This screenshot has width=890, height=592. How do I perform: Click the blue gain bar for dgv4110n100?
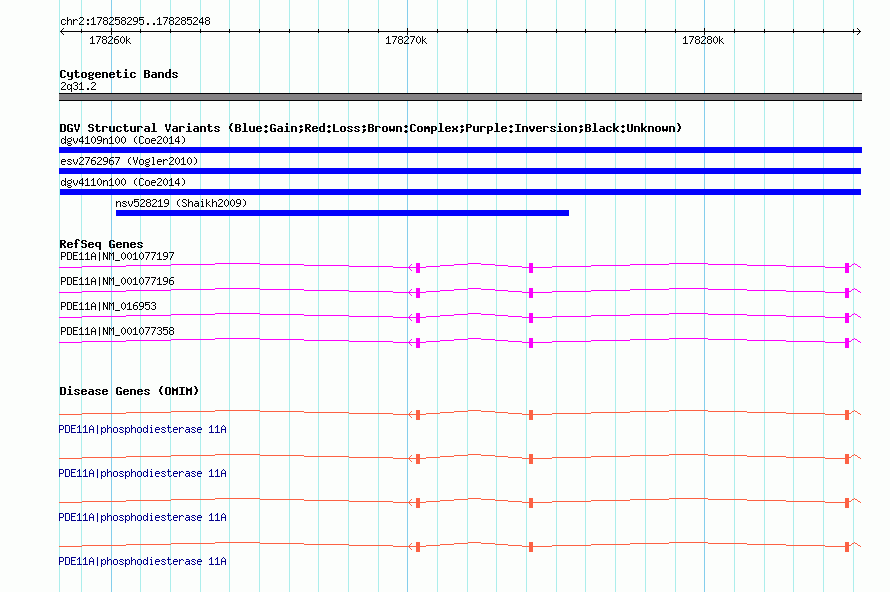coord(460,192)
